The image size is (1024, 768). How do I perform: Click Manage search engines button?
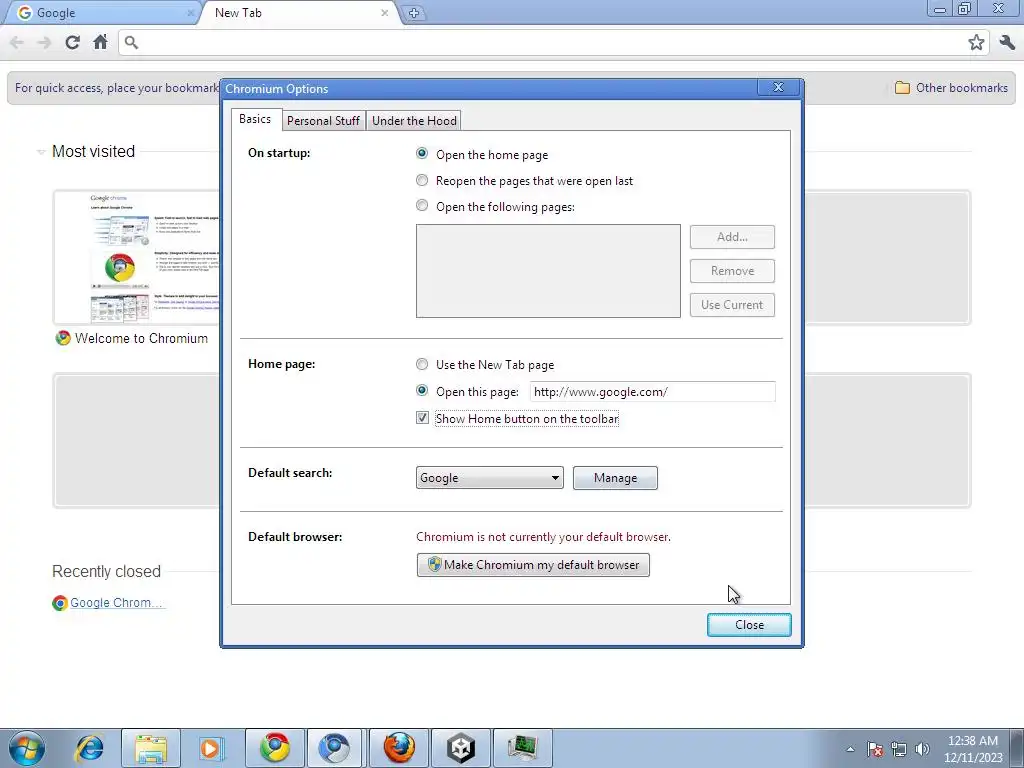[615, 478]
